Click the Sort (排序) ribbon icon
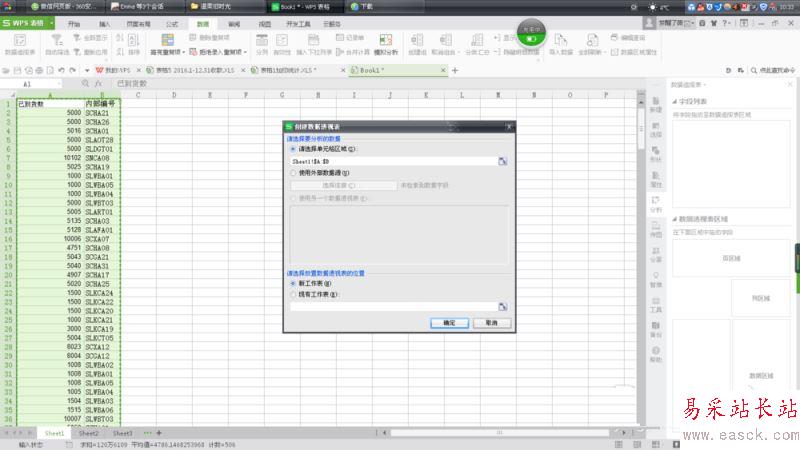 [133, 41]
